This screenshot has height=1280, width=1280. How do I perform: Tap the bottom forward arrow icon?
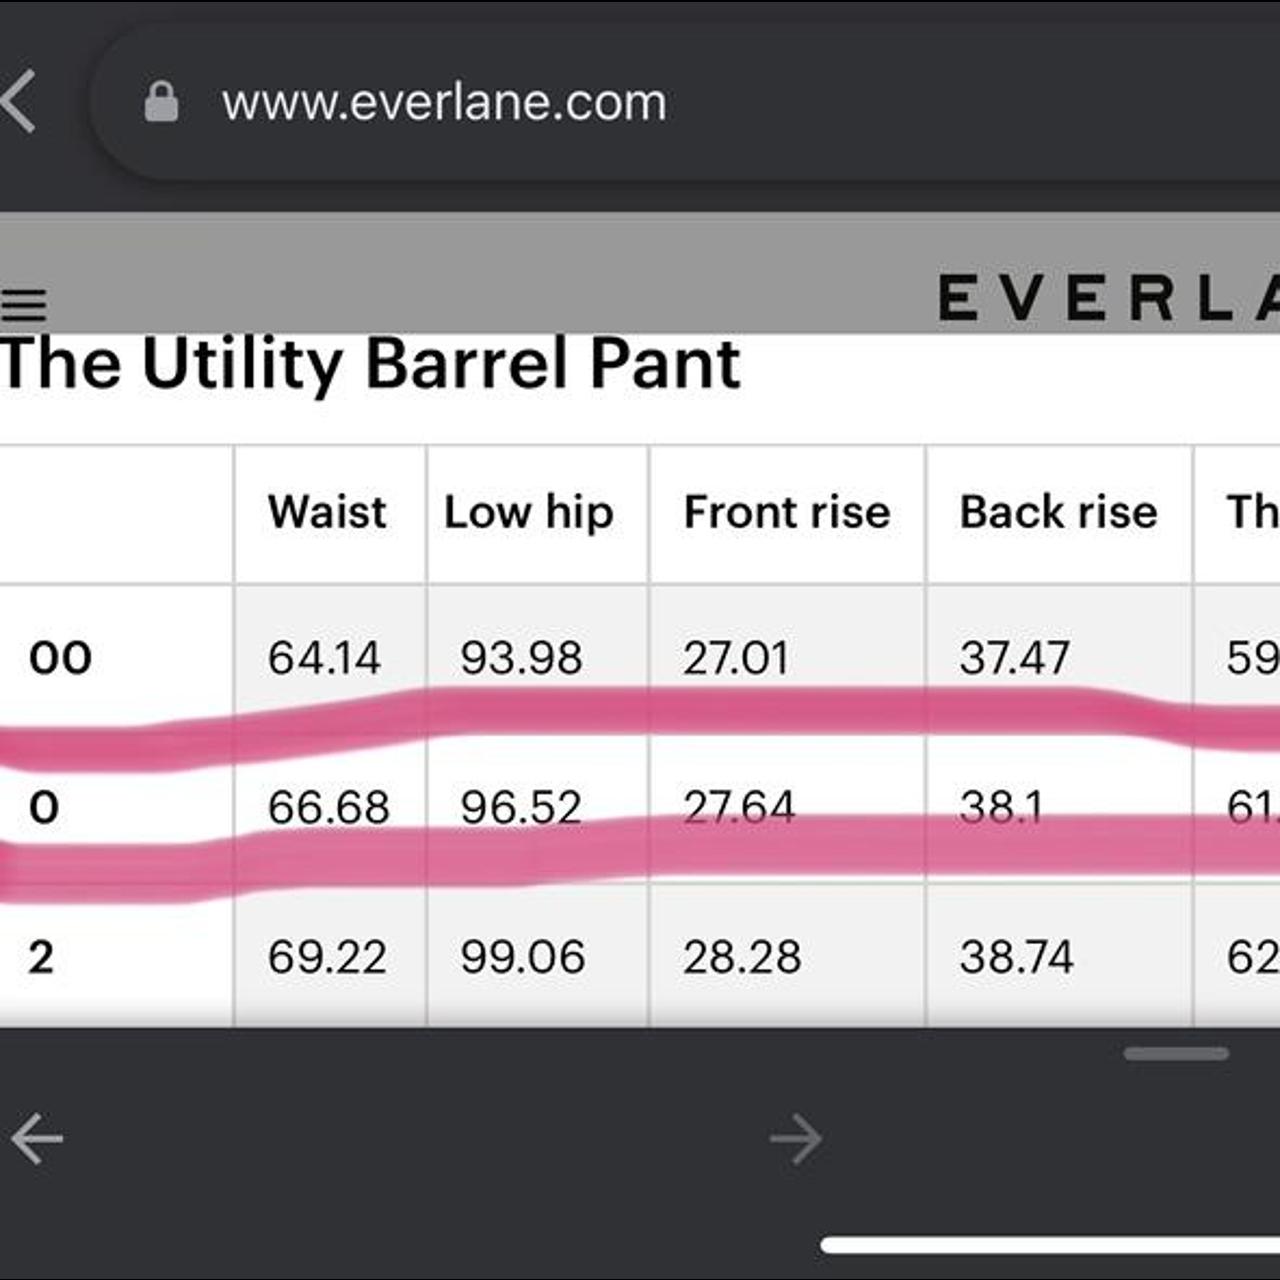(x=796, y=1138)
